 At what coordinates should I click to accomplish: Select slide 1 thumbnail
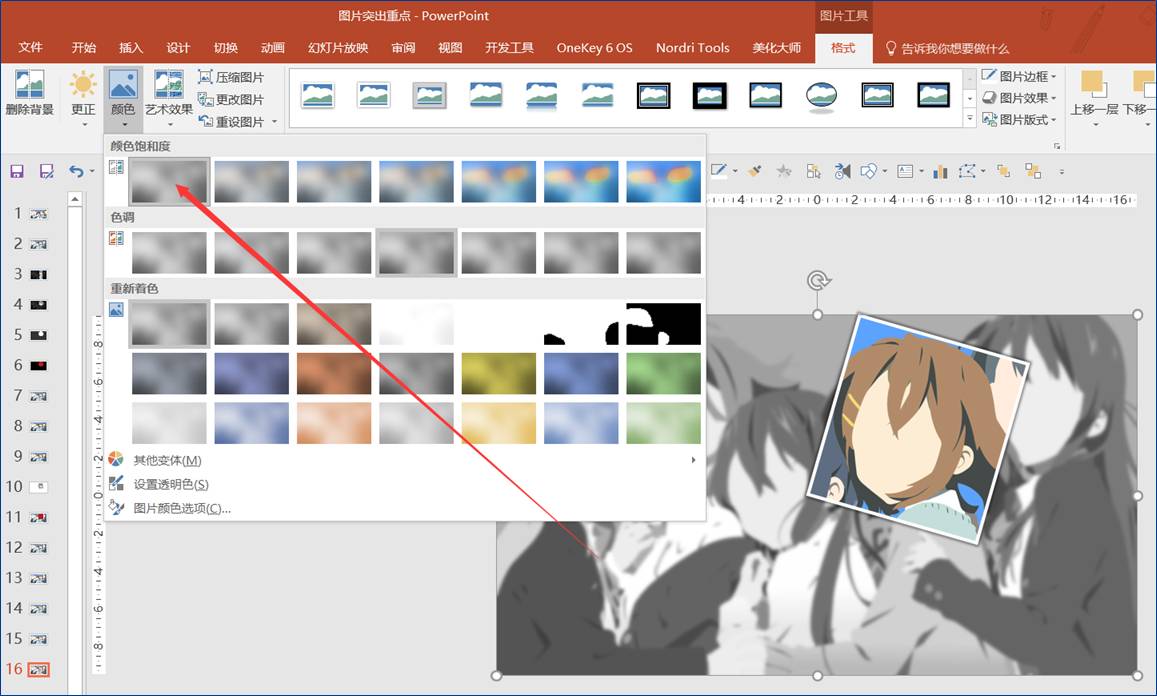(38, 214)
